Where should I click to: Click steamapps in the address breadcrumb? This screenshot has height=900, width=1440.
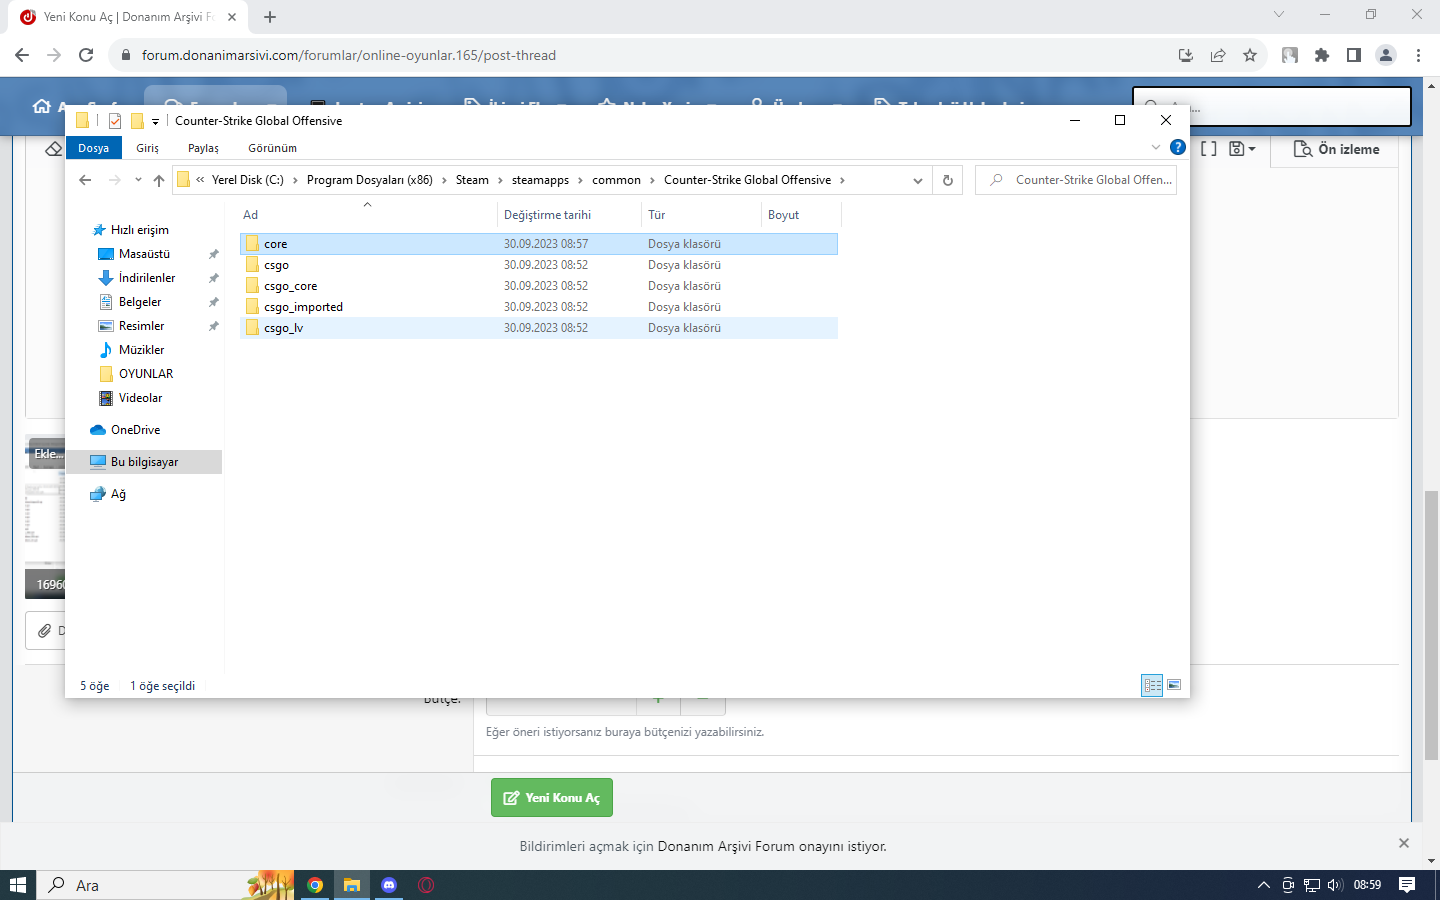click(540, 180)
